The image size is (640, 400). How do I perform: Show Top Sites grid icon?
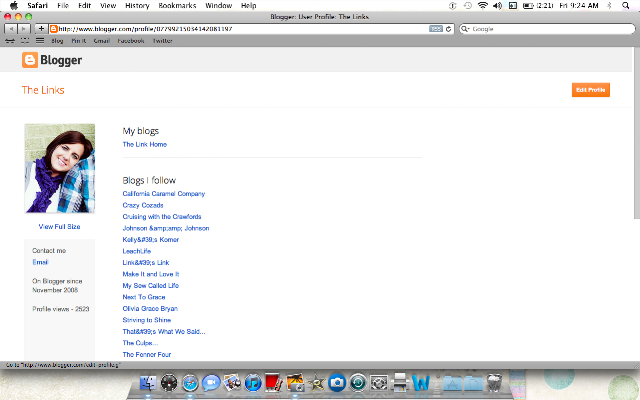point(25,41)
